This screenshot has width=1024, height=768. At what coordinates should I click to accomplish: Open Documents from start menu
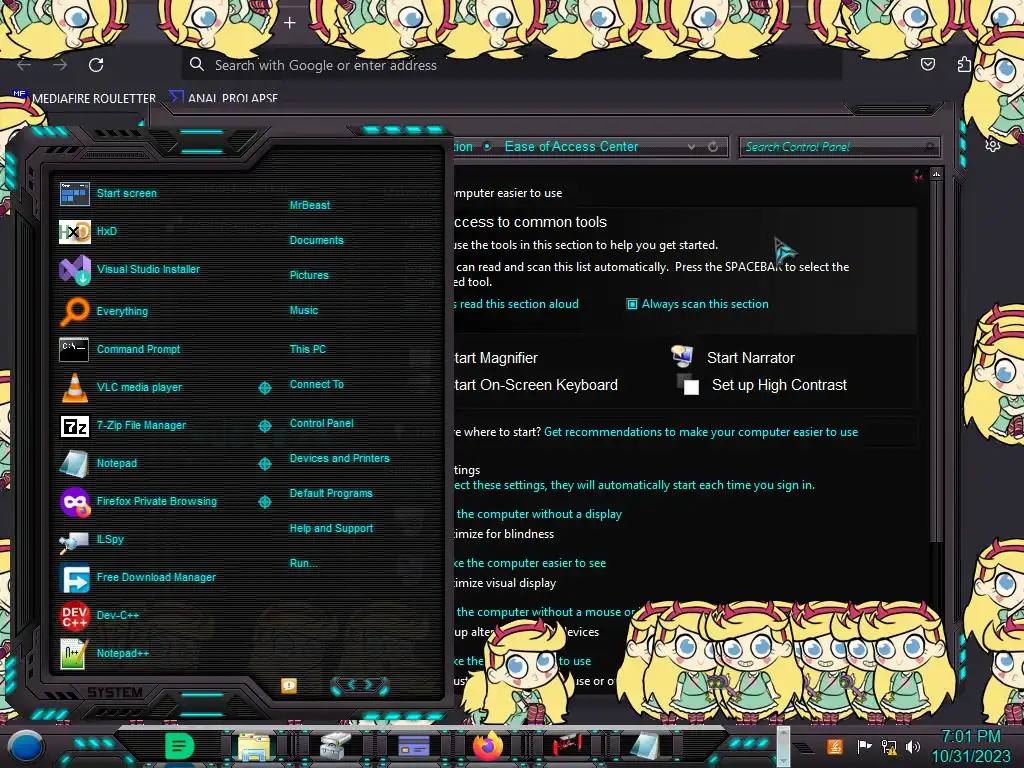click(316, 240)
